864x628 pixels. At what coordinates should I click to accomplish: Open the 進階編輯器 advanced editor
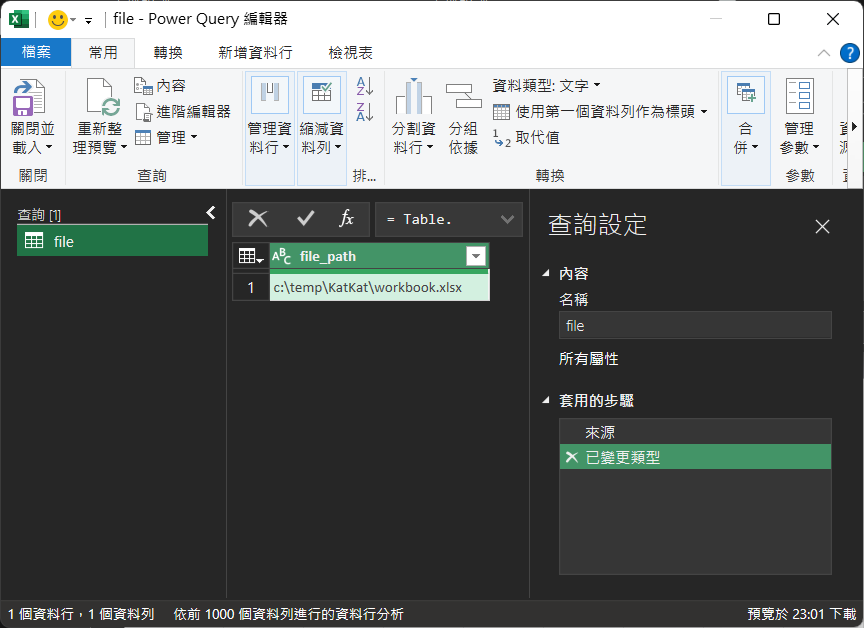(183, 111)
